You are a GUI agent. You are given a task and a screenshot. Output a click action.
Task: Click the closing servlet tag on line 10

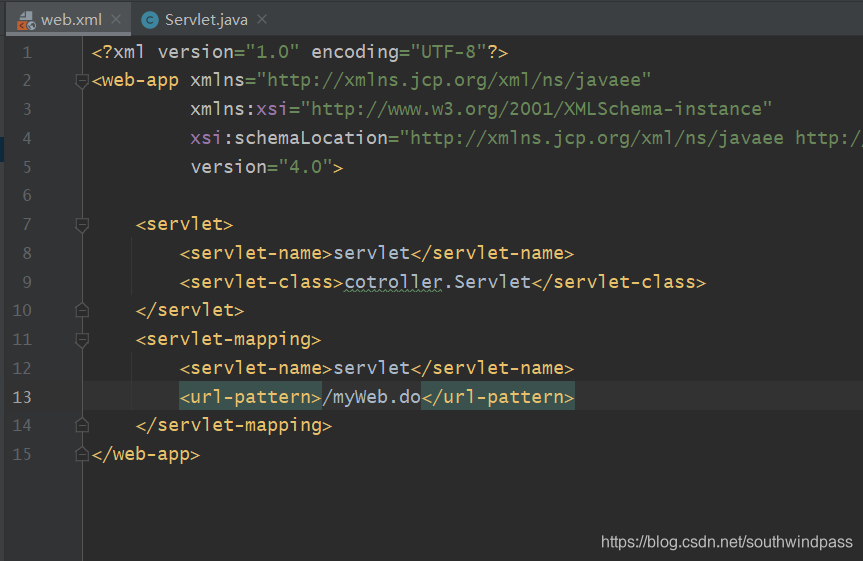tap(190, 310)
